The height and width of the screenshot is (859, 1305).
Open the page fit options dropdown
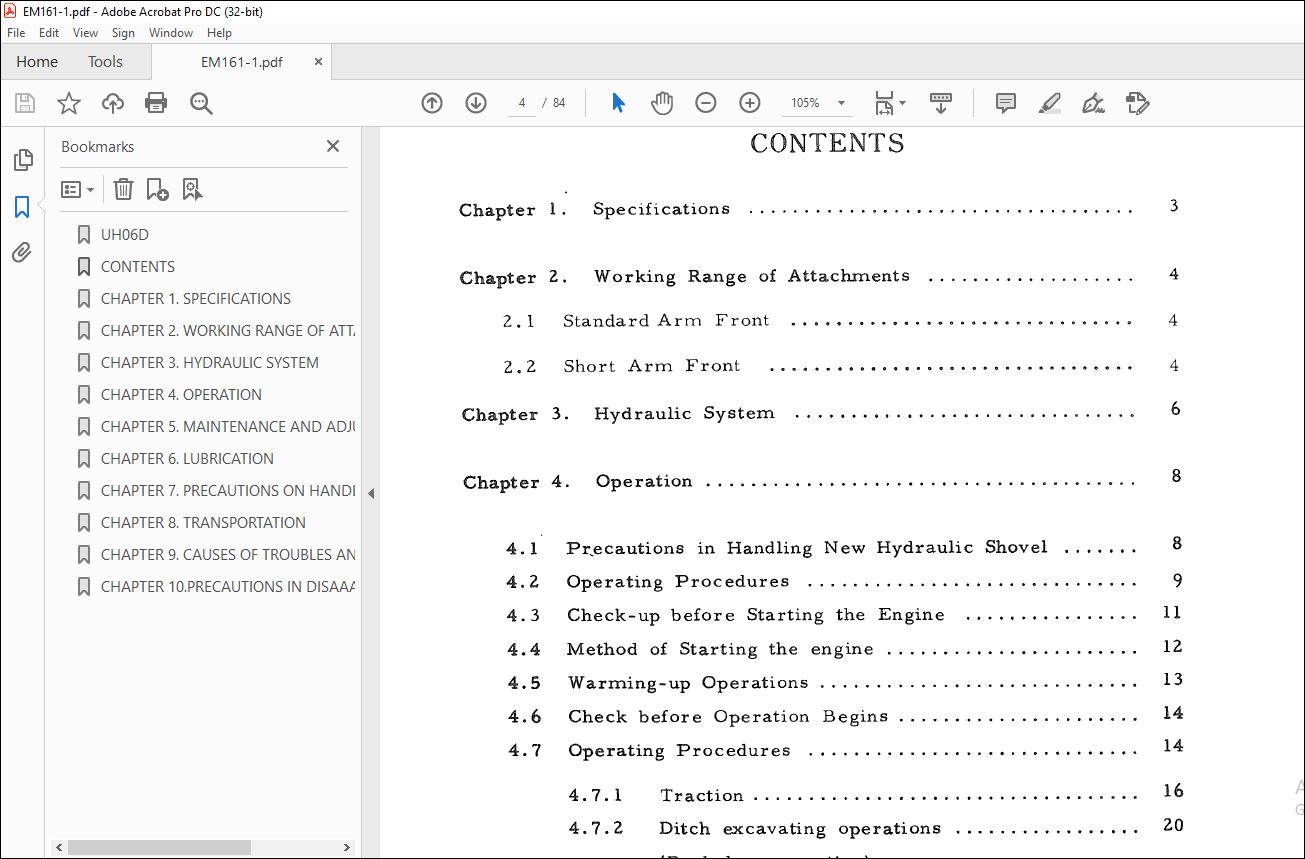click(x=889, y=103)
